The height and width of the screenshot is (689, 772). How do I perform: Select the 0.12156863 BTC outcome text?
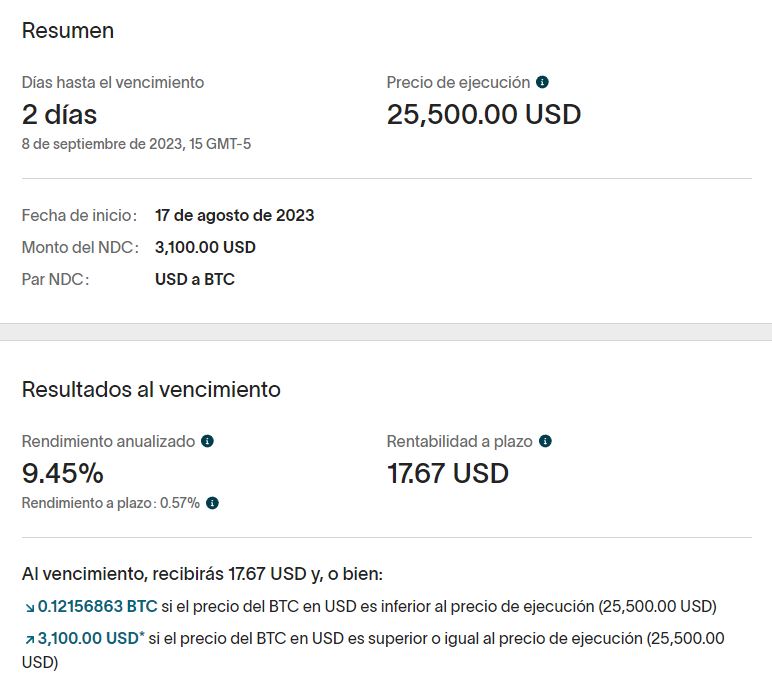(97, 606)
